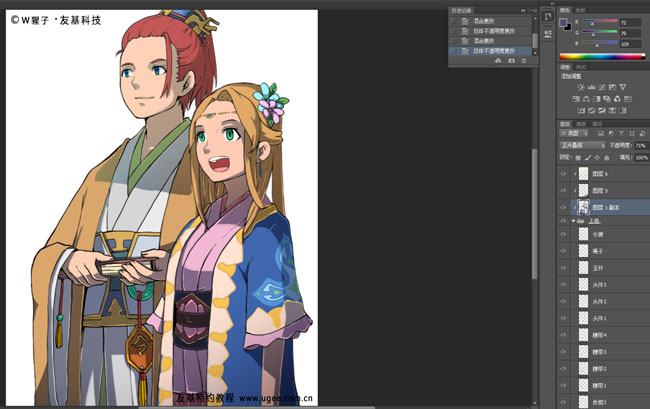The width and height of the screenshot is (650, 409).
Task: Click the layer opacity 71% field
Action: (641, 145)
